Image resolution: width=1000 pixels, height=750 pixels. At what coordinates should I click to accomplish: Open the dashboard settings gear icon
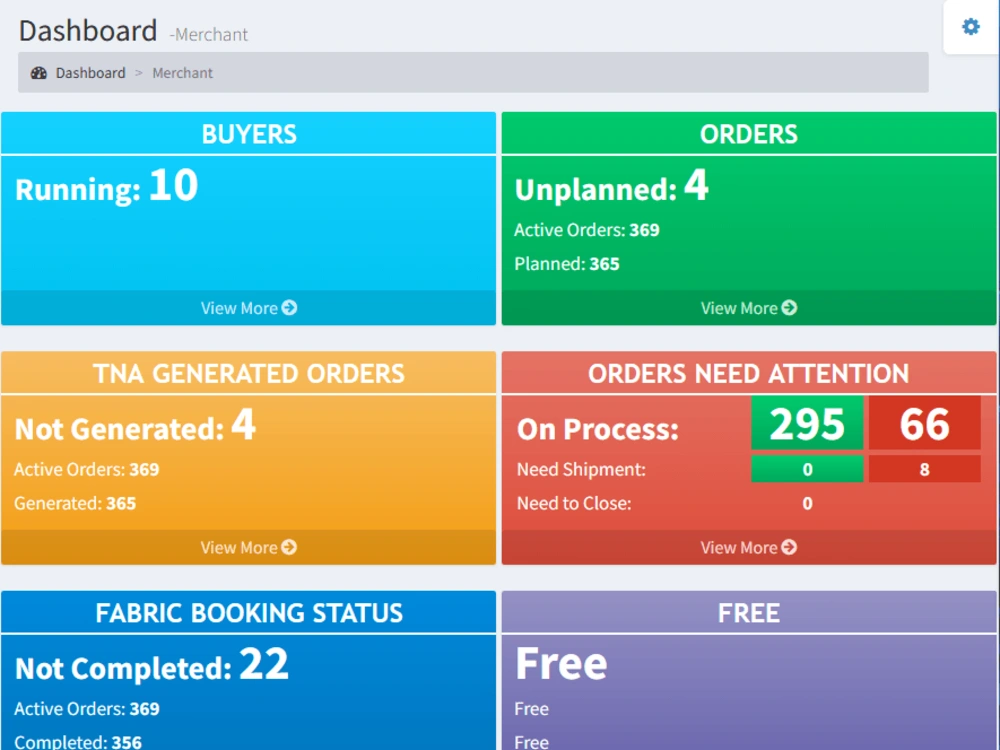[969, 27]
